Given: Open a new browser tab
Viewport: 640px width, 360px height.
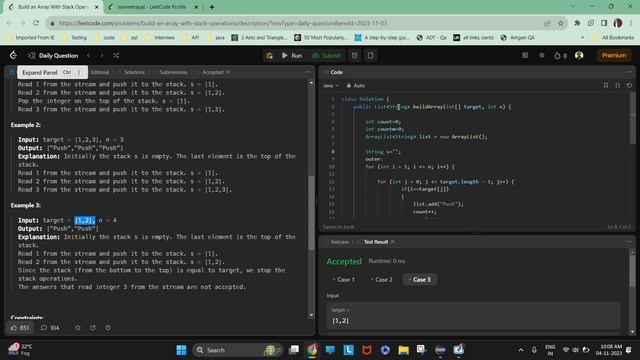Looking at the screenshot, I should tap(212, 7).
